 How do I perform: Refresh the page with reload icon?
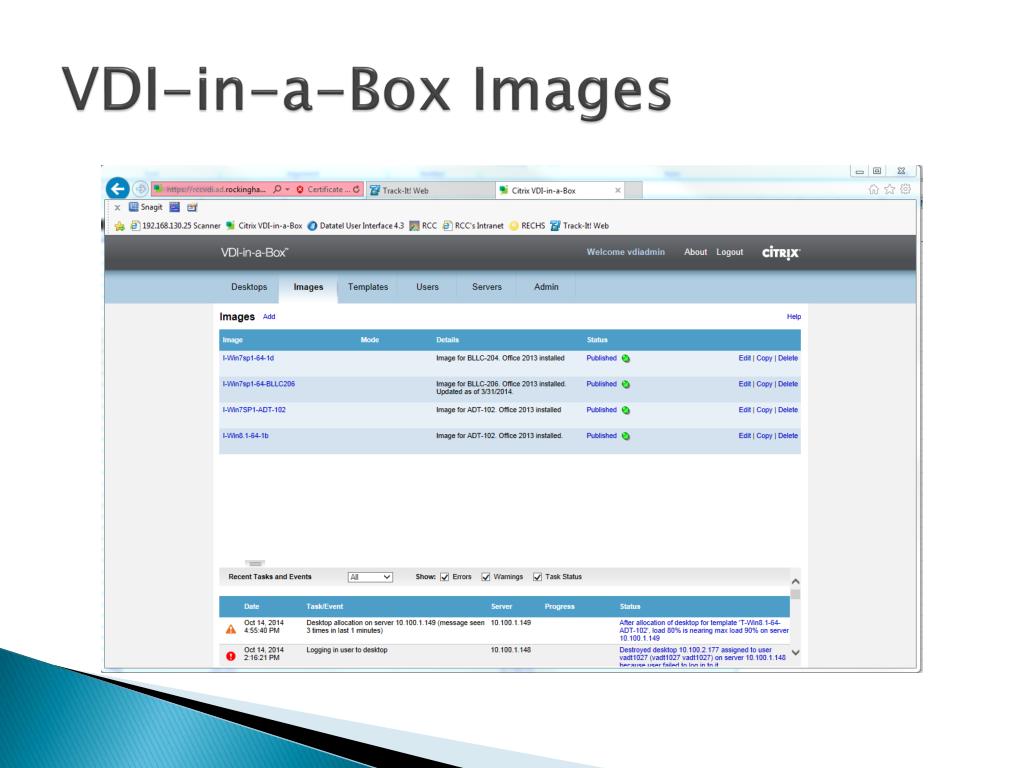[x=357, y=189]
